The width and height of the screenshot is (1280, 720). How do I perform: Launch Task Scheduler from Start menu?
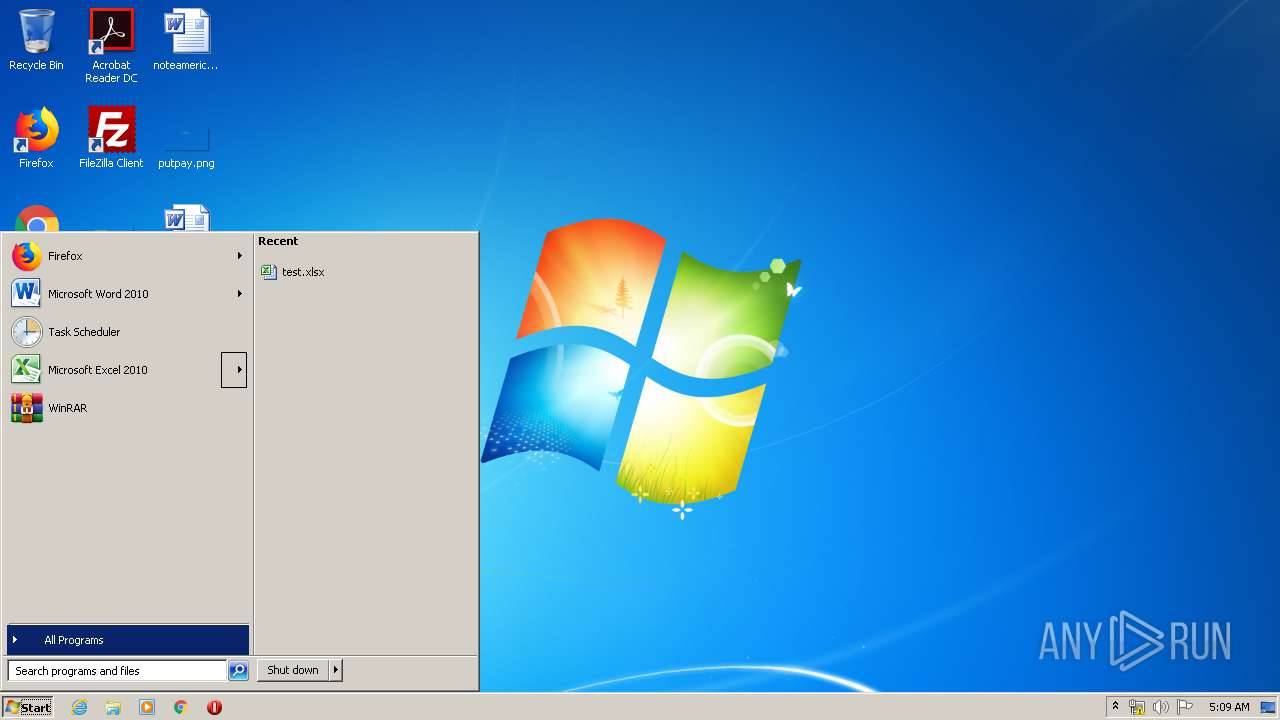click(127, 332)
